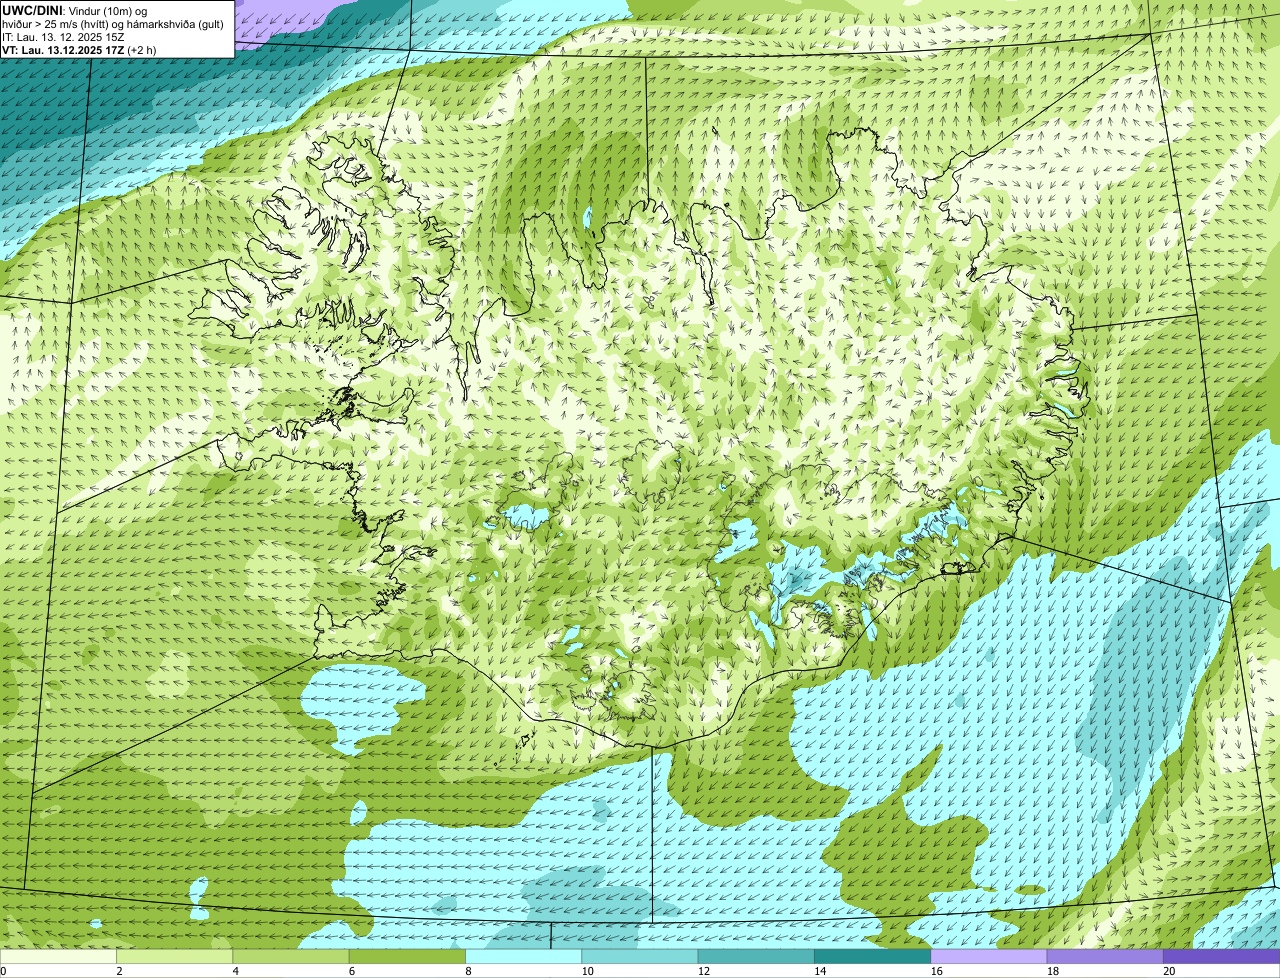Click the lilac legend swatch between 16 and 18
Viewport: 1280px width, 978px height.
[989, 957]
